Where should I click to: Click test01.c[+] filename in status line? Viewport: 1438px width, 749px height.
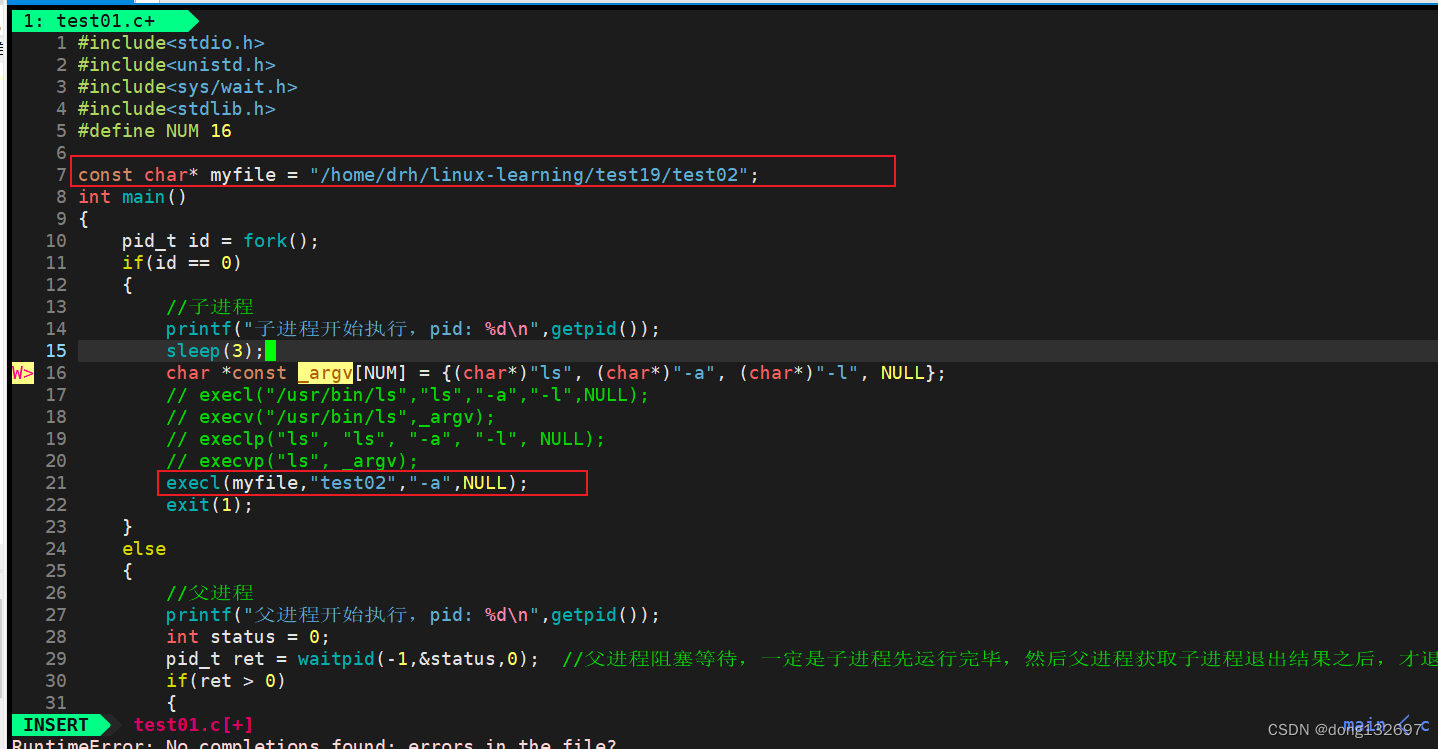pos(193,725)
